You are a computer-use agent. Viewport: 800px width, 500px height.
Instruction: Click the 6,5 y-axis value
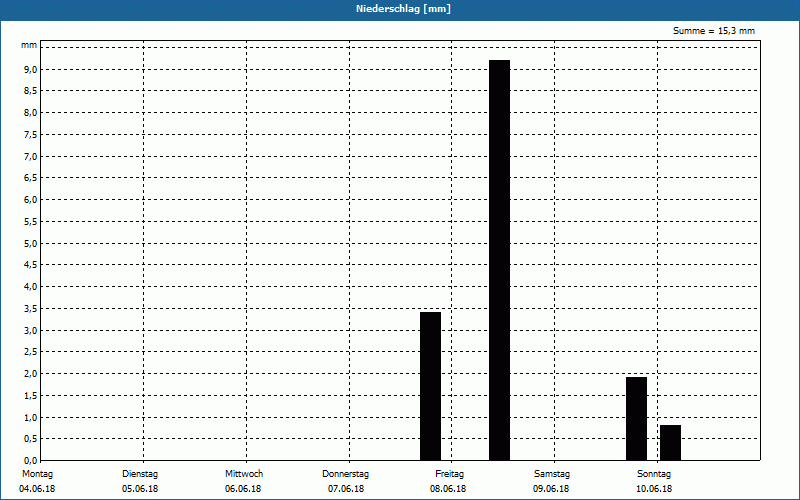(x=31, y=178)
